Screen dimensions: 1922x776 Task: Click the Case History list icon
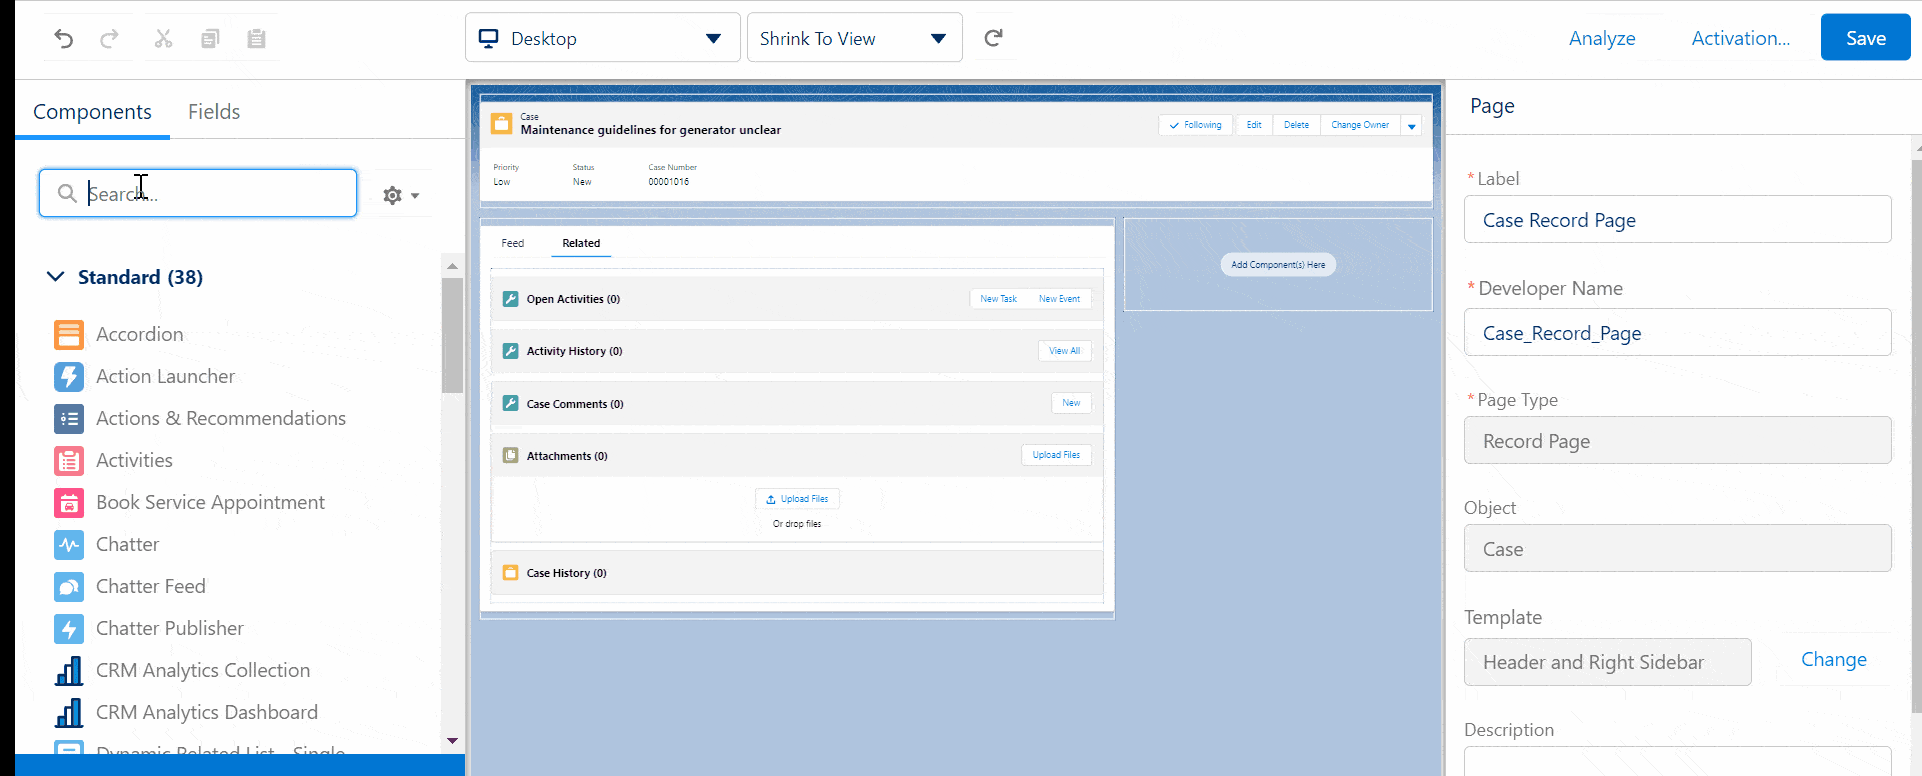[x=510, y=573]
